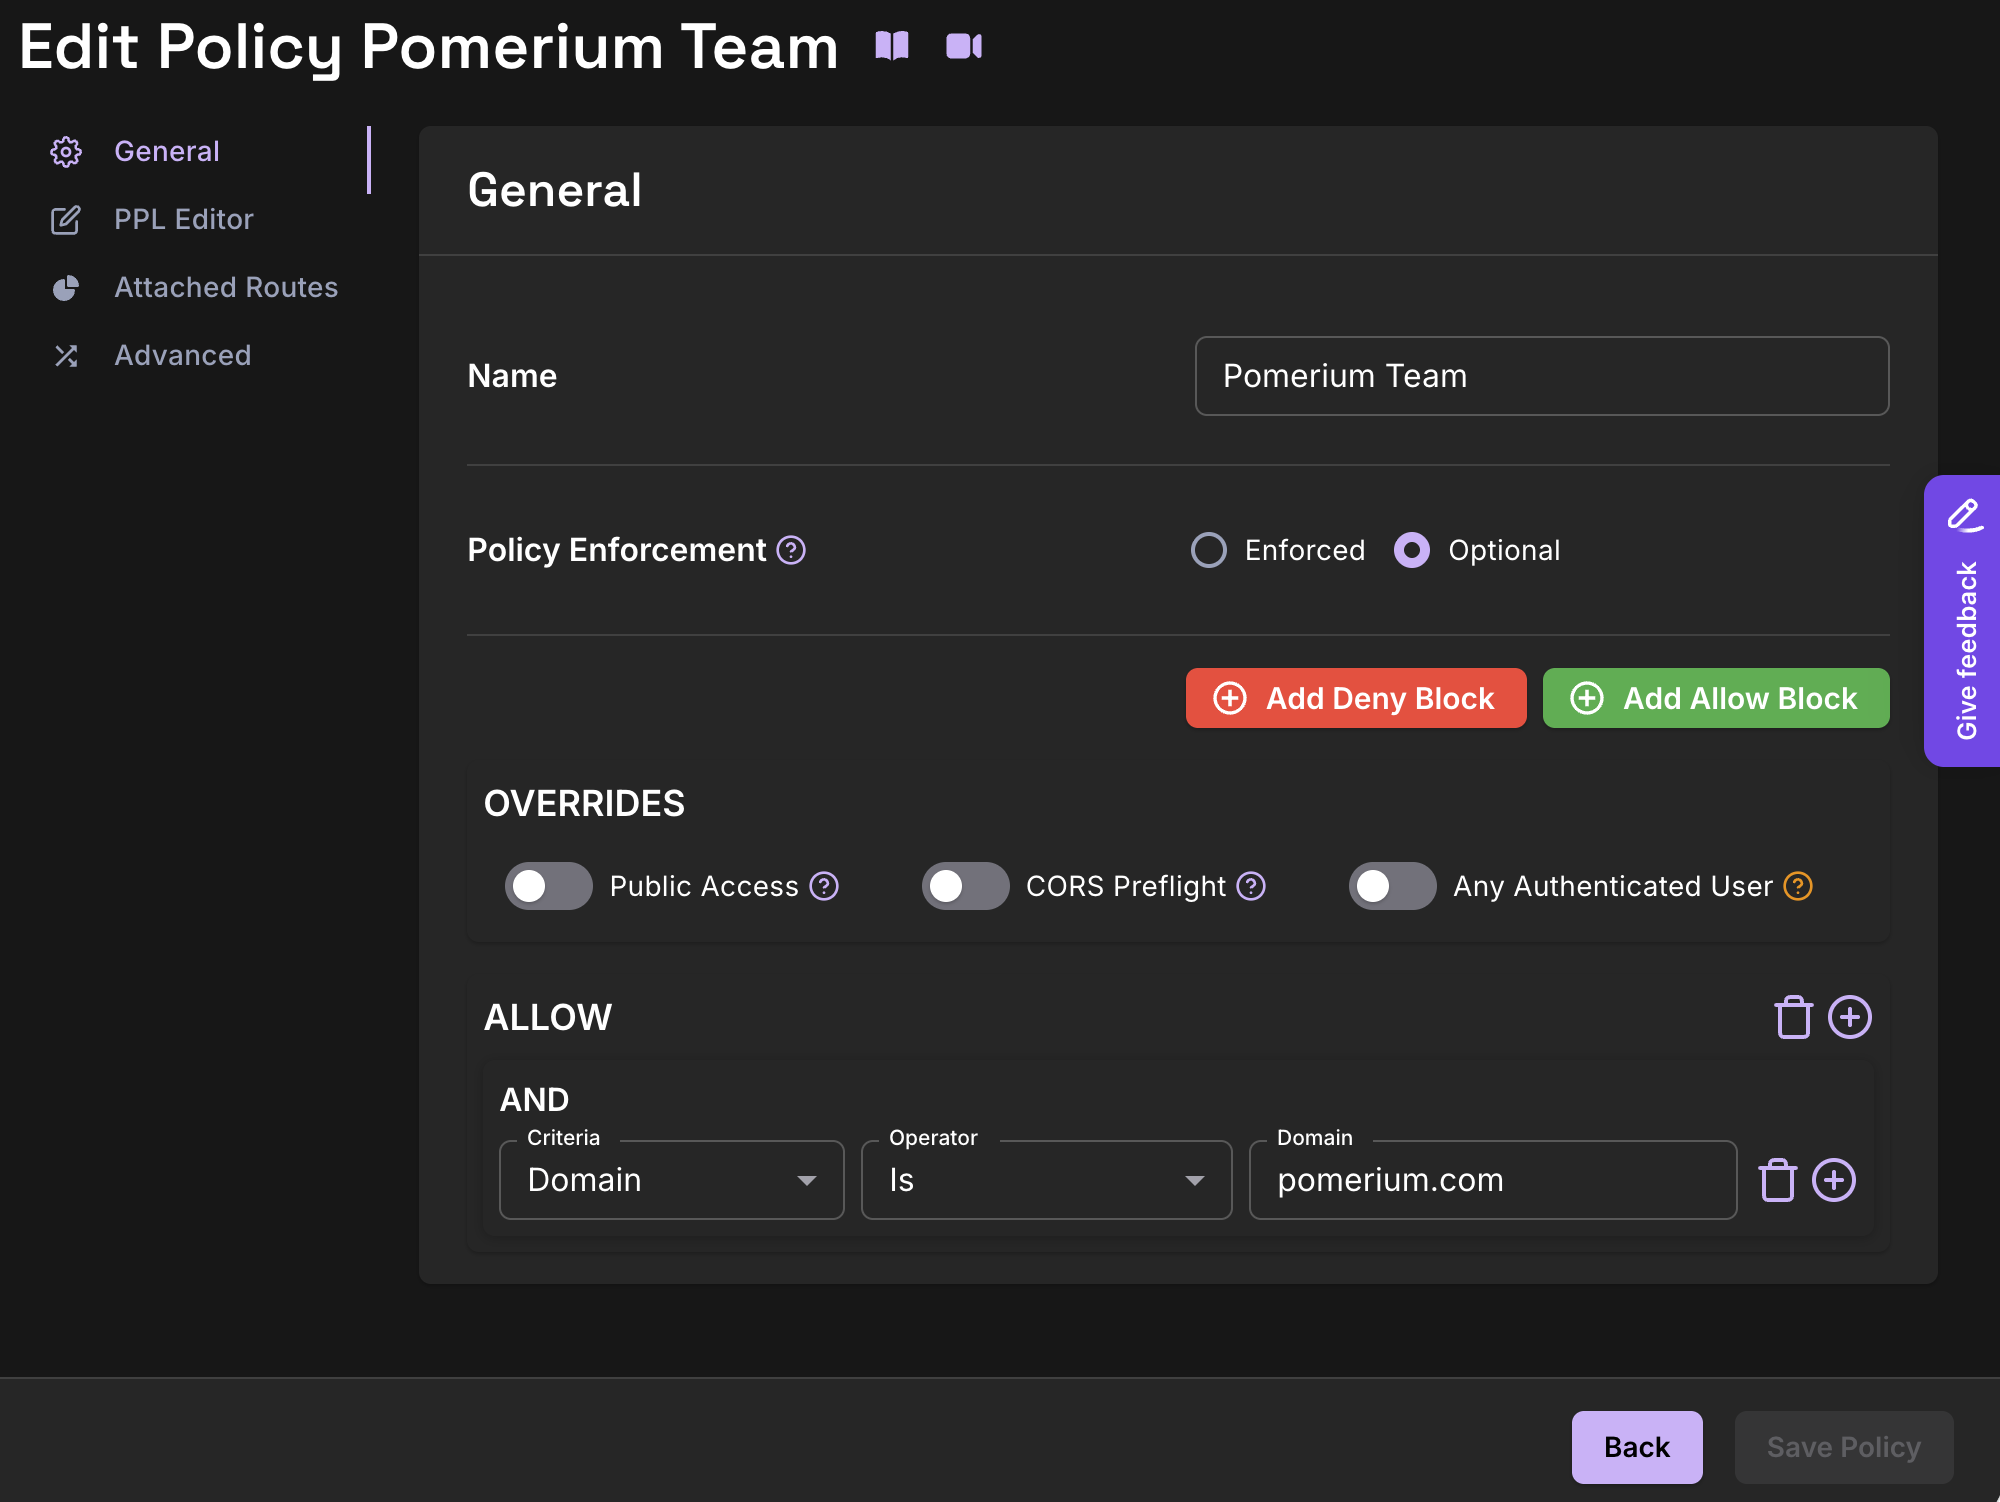Enable the Any Authenticated User switch
2000x1502 pixels.
[1393, 886]
